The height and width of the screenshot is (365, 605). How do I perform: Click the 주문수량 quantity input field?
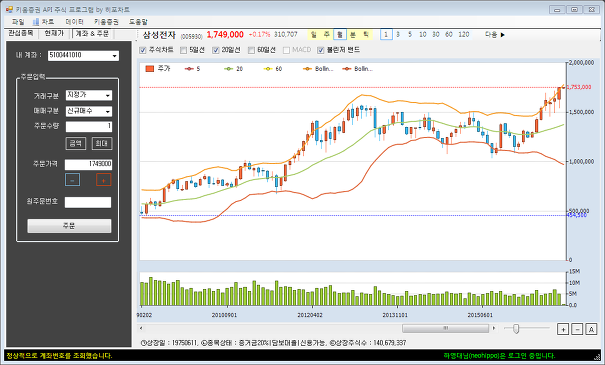(89, 127)
